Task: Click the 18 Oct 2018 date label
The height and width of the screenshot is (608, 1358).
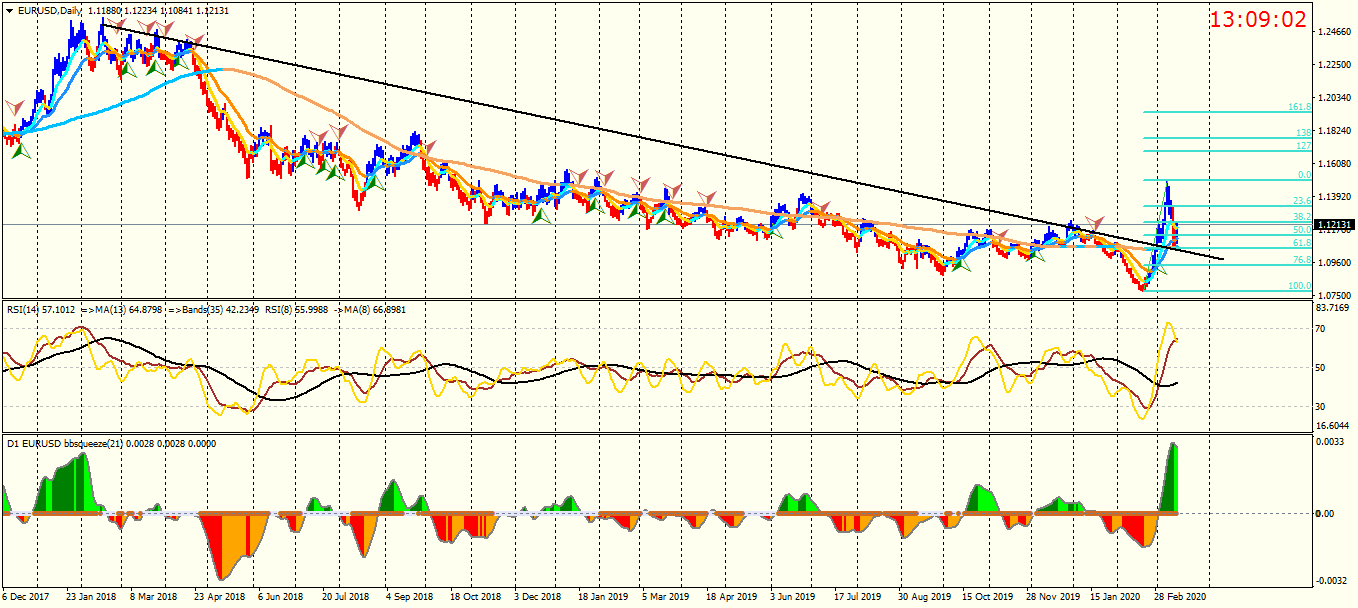Action: [x=474, y=597]
